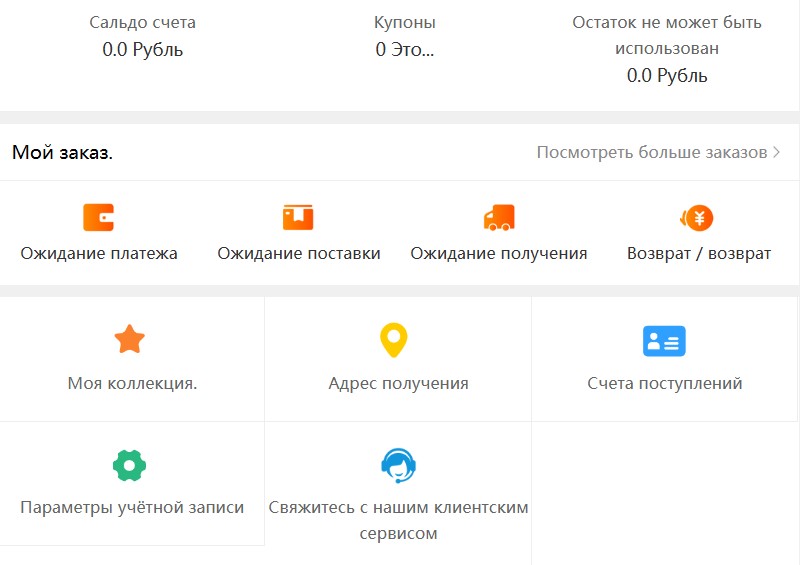Image resolution: width=800 pixels, height=565 pixels.
Task: Select the Ожидание платежа label
Action: coord(99,254)
